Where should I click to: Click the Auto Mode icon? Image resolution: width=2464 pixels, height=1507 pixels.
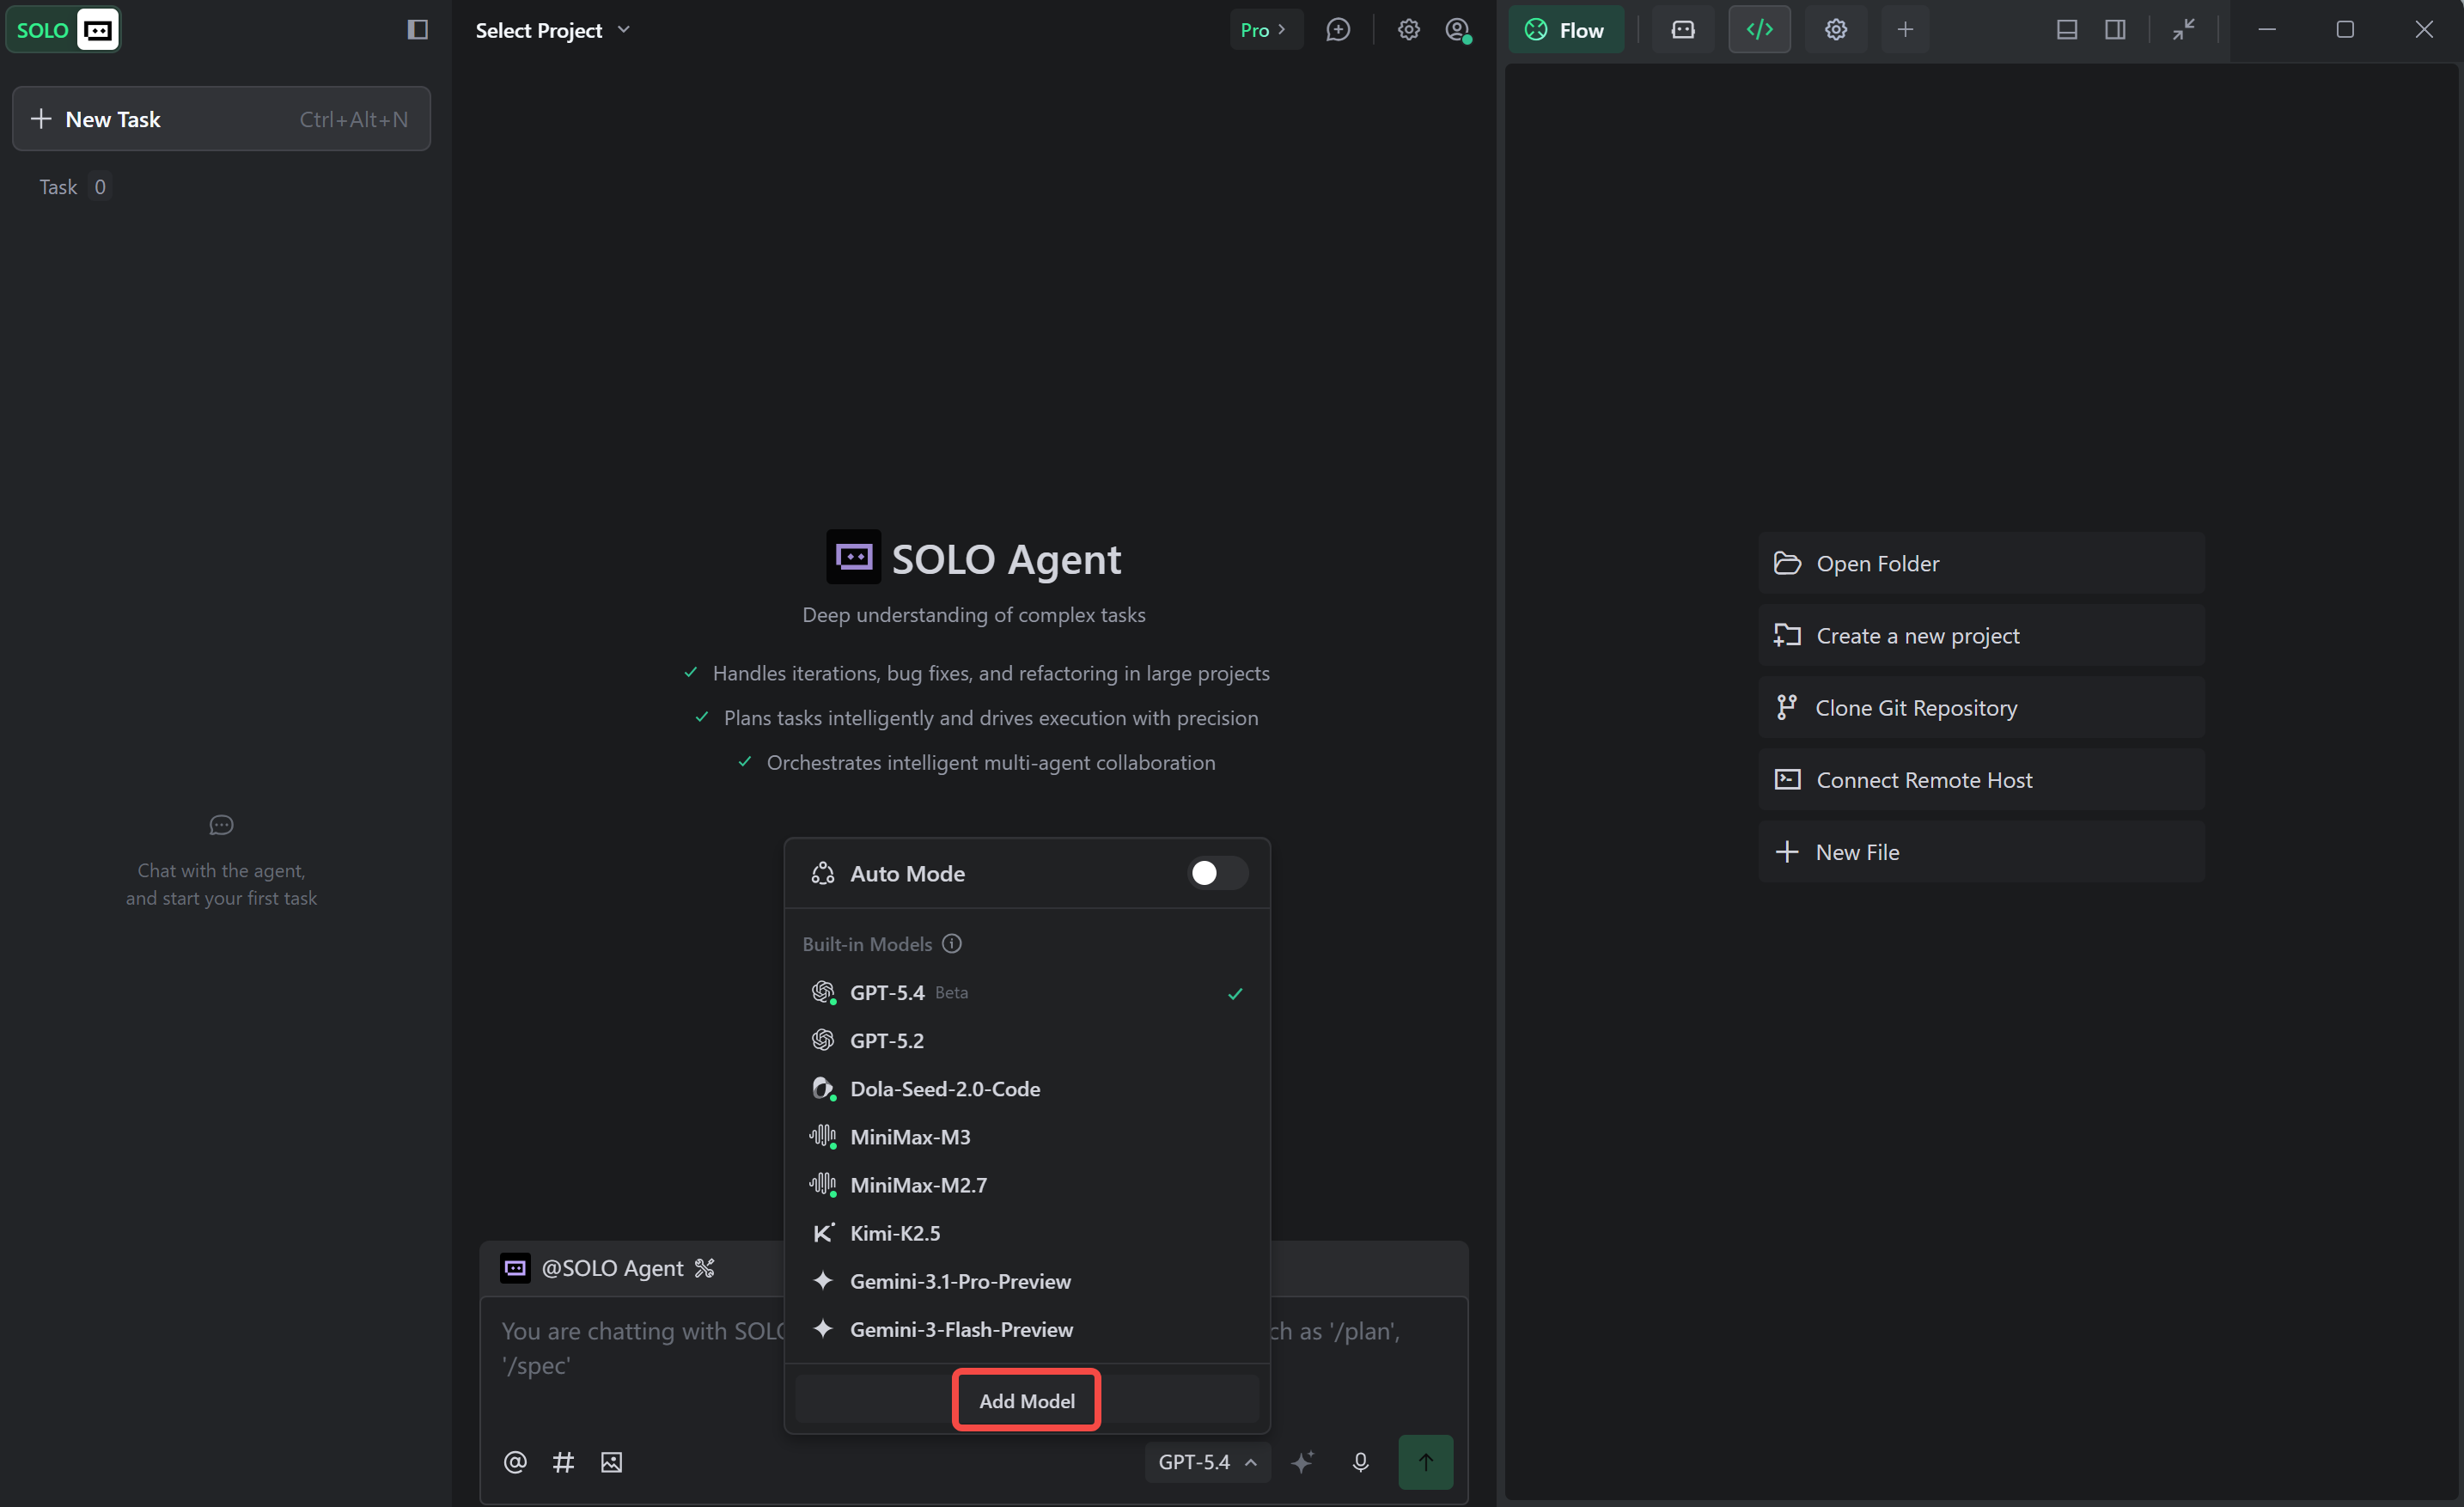(x=823, y=873)
